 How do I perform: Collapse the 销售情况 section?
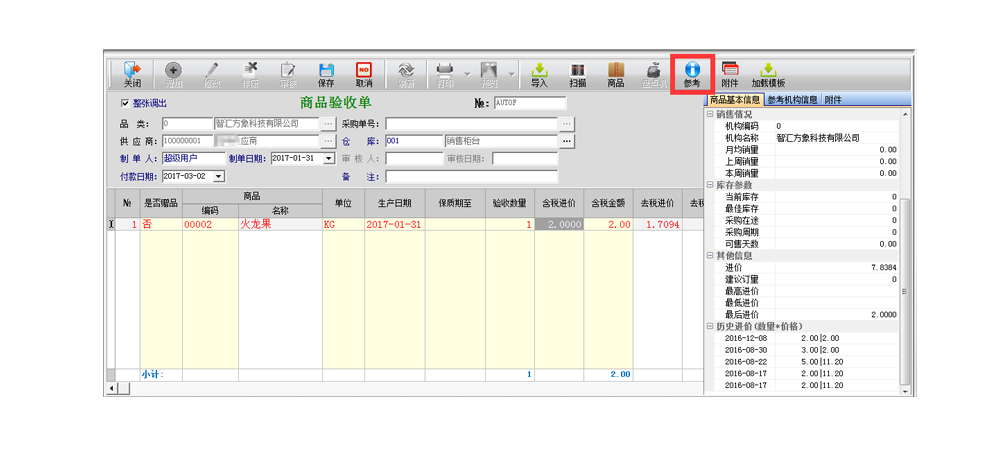pyautogui.click(x=710, y=114)
